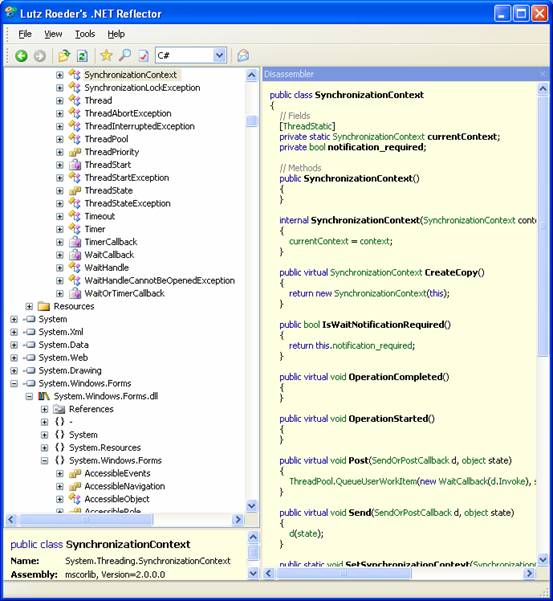Expand the SynchronizationLockException node

point(59,88)
